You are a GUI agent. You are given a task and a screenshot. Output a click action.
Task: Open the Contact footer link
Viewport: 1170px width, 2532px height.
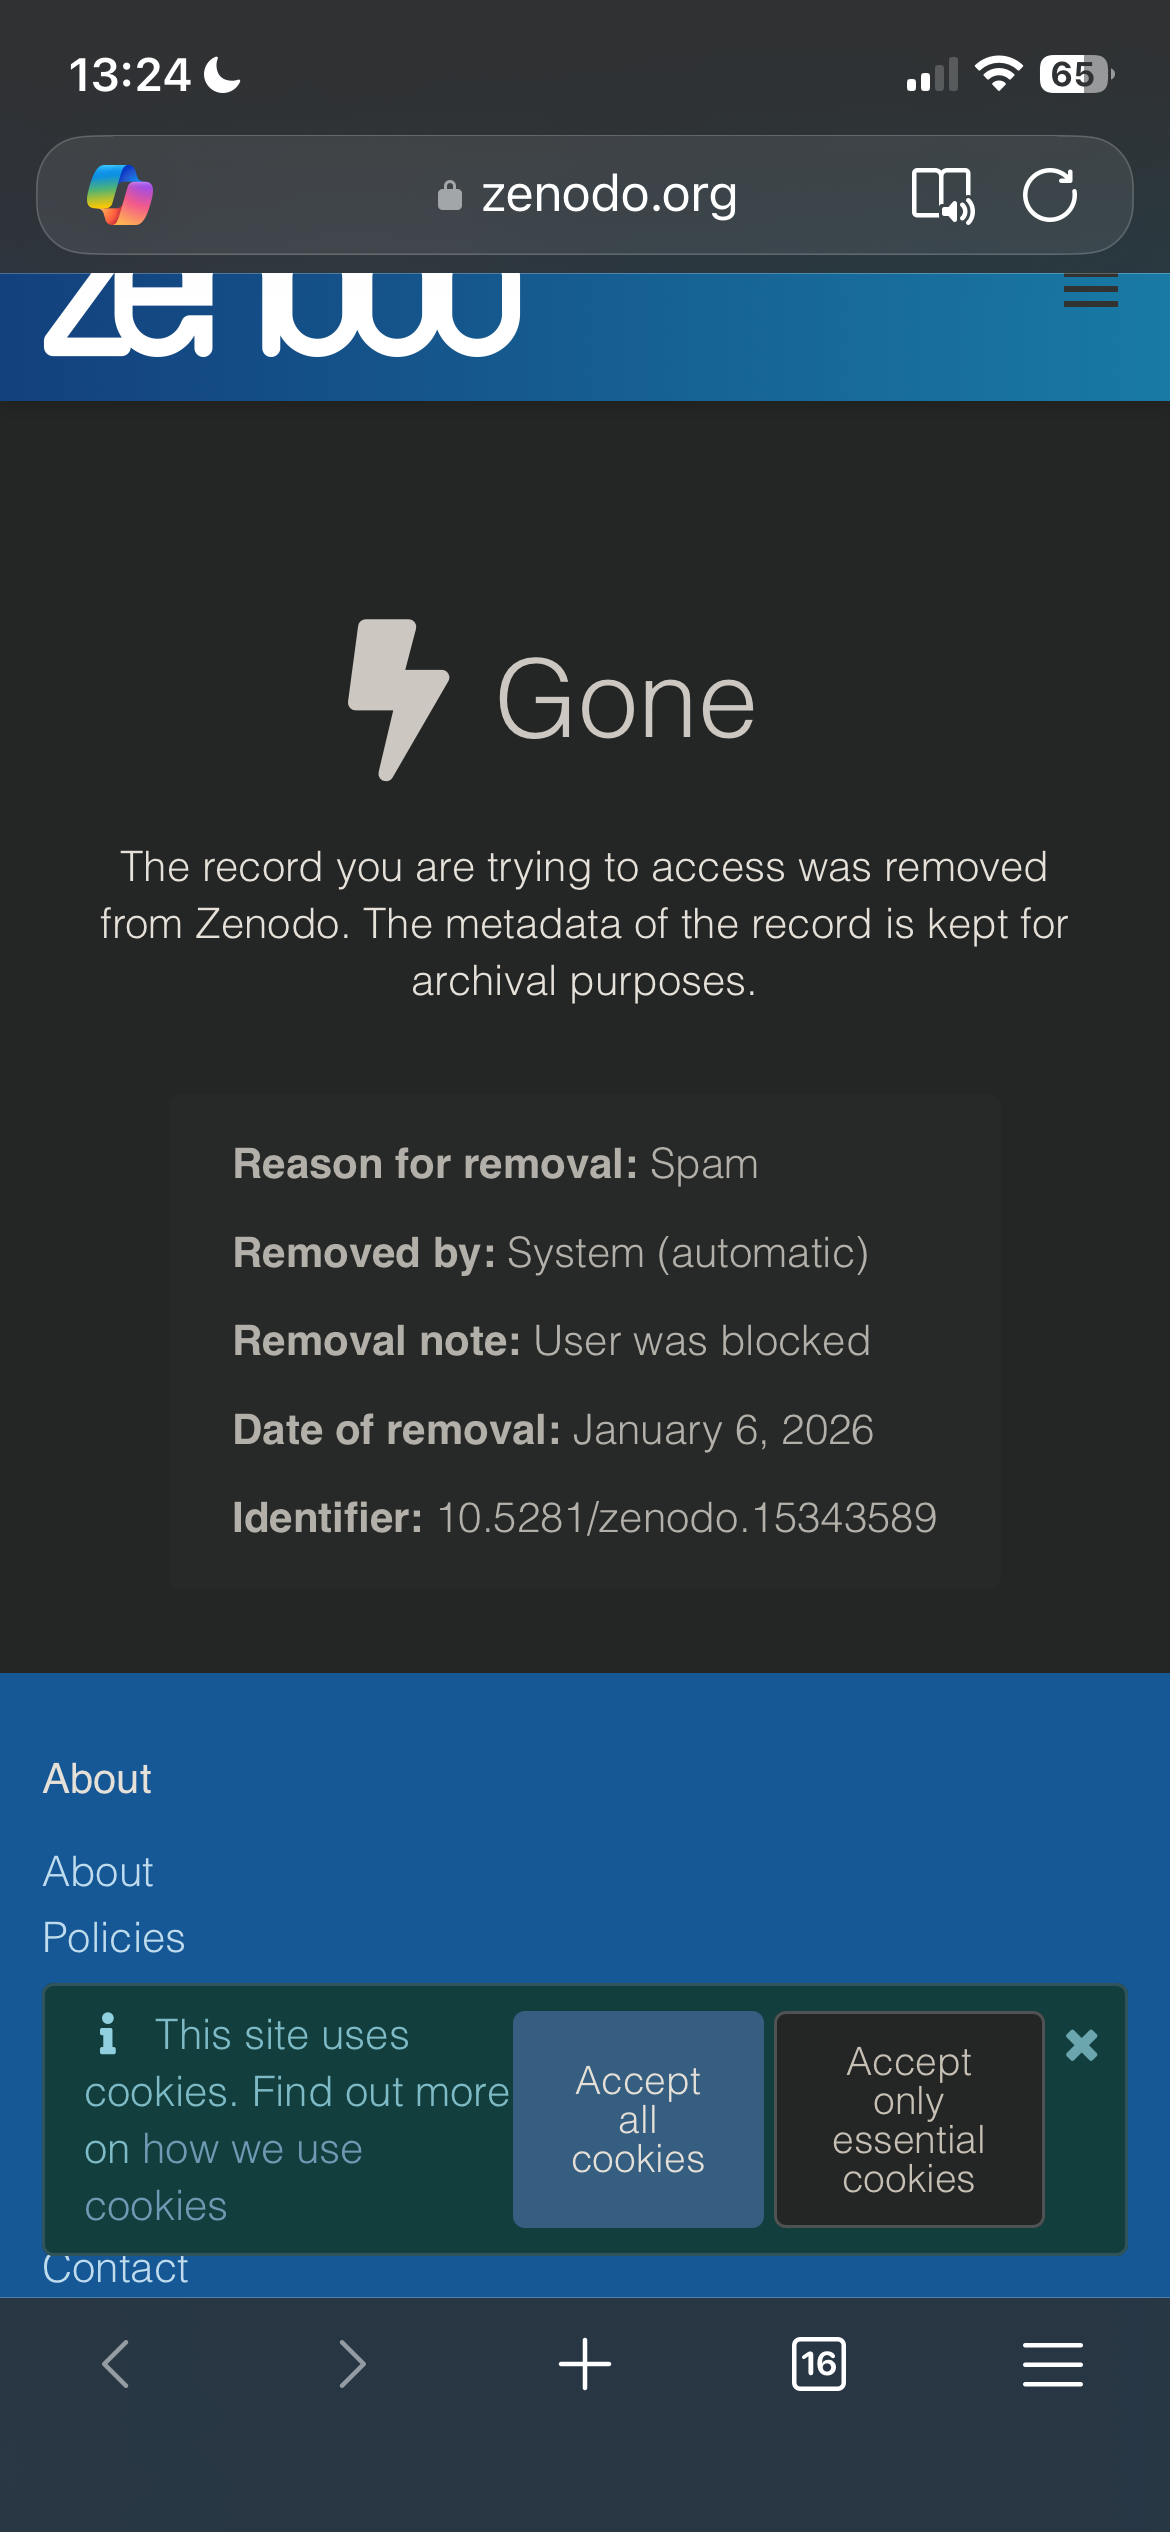pos(116,2270)
